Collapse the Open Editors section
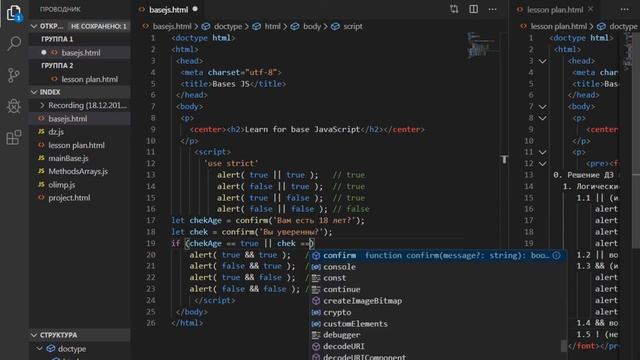The image size is (640, 360). (x=34, y=26)
